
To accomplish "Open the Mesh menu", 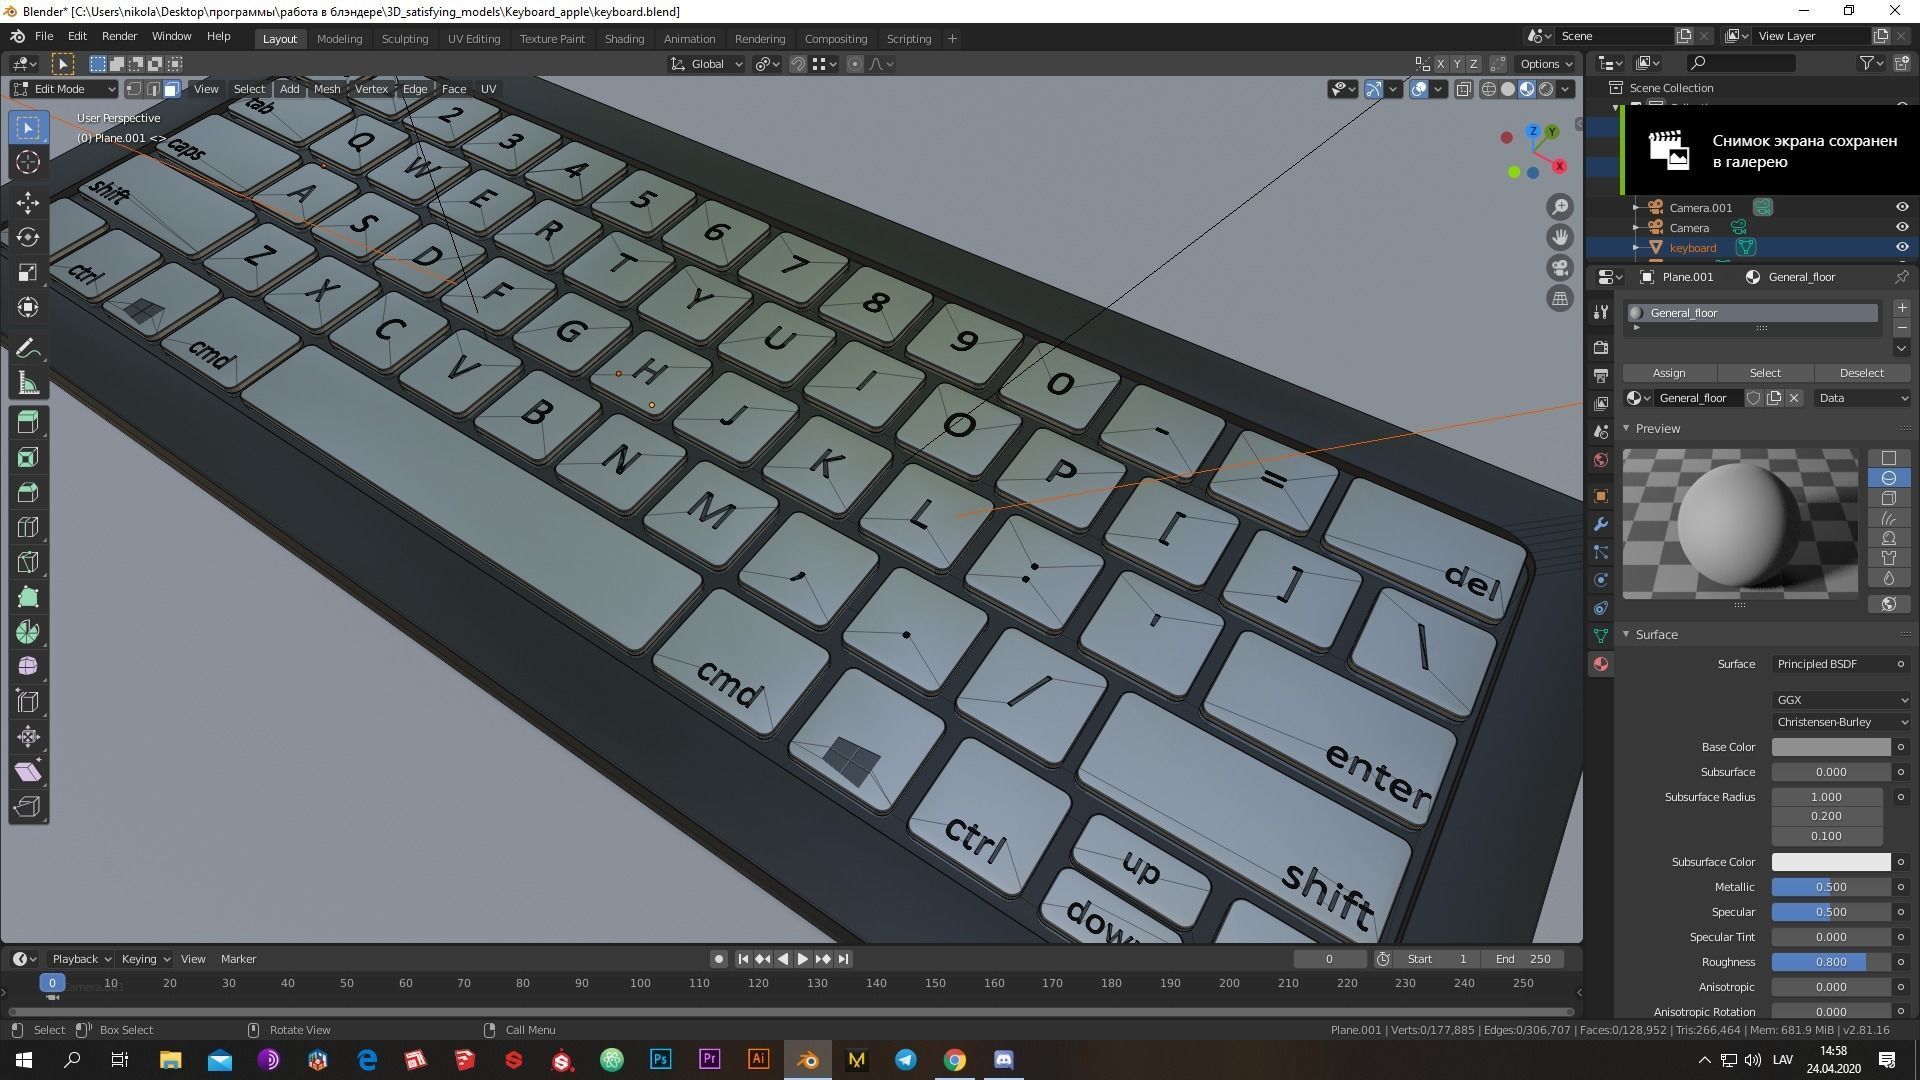I will pos(327,89).
